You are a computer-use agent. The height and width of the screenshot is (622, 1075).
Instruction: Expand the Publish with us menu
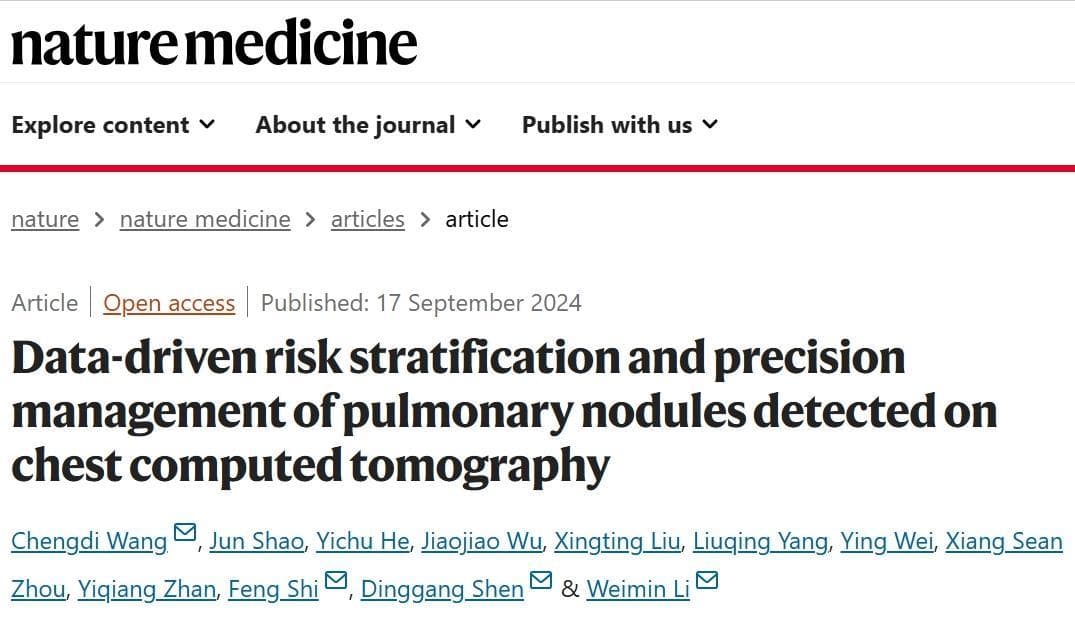(620, 125)
